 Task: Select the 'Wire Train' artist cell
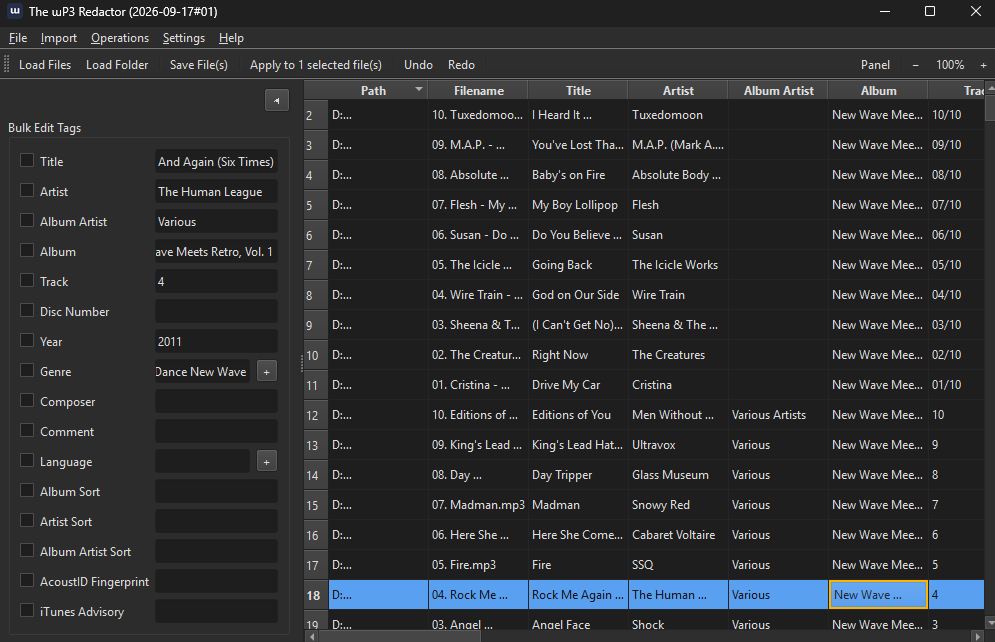tap(678, 295)
